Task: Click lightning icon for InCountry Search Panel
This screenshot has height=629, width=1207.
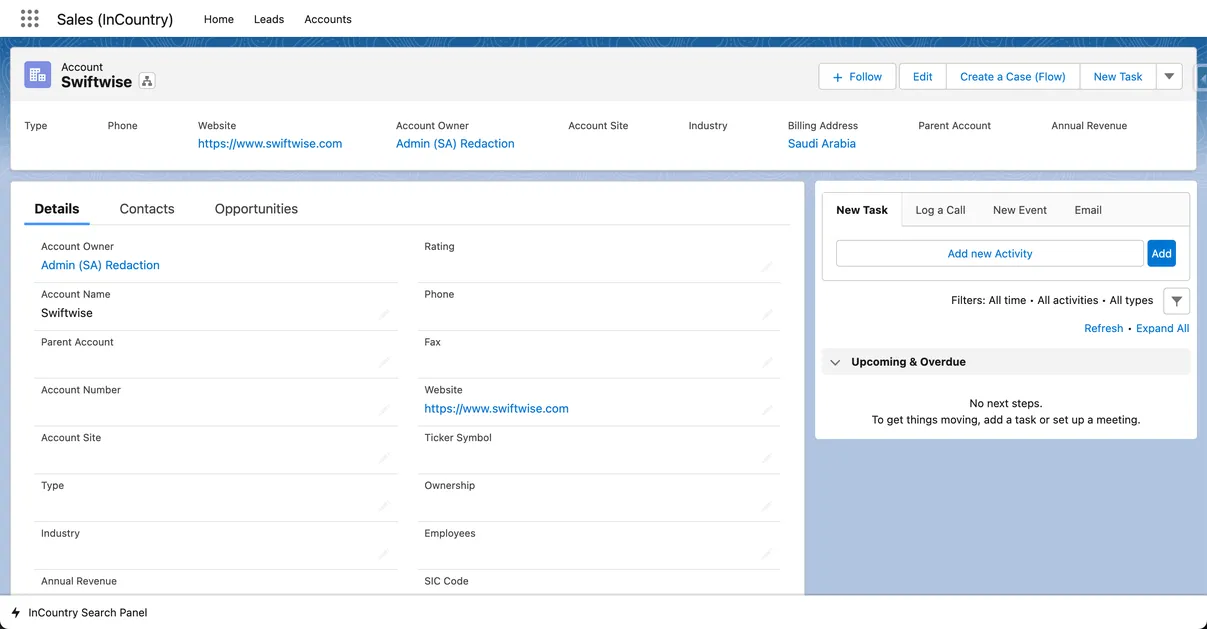Action: [x=16, y=613]
